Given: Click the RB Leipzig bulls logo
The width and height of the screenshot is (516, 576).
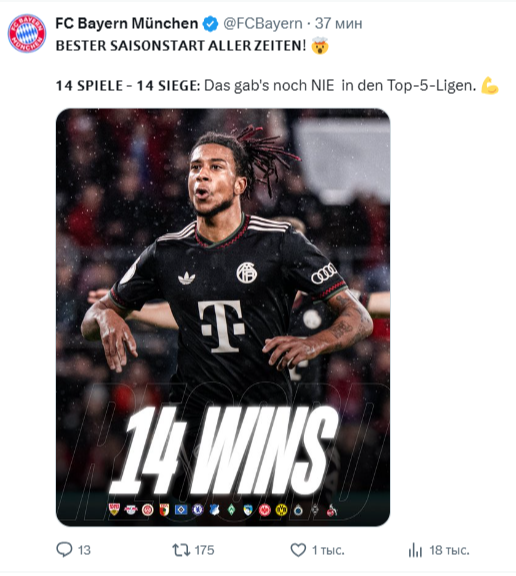Looking at the screenshot, I should (x=131, y=510).
